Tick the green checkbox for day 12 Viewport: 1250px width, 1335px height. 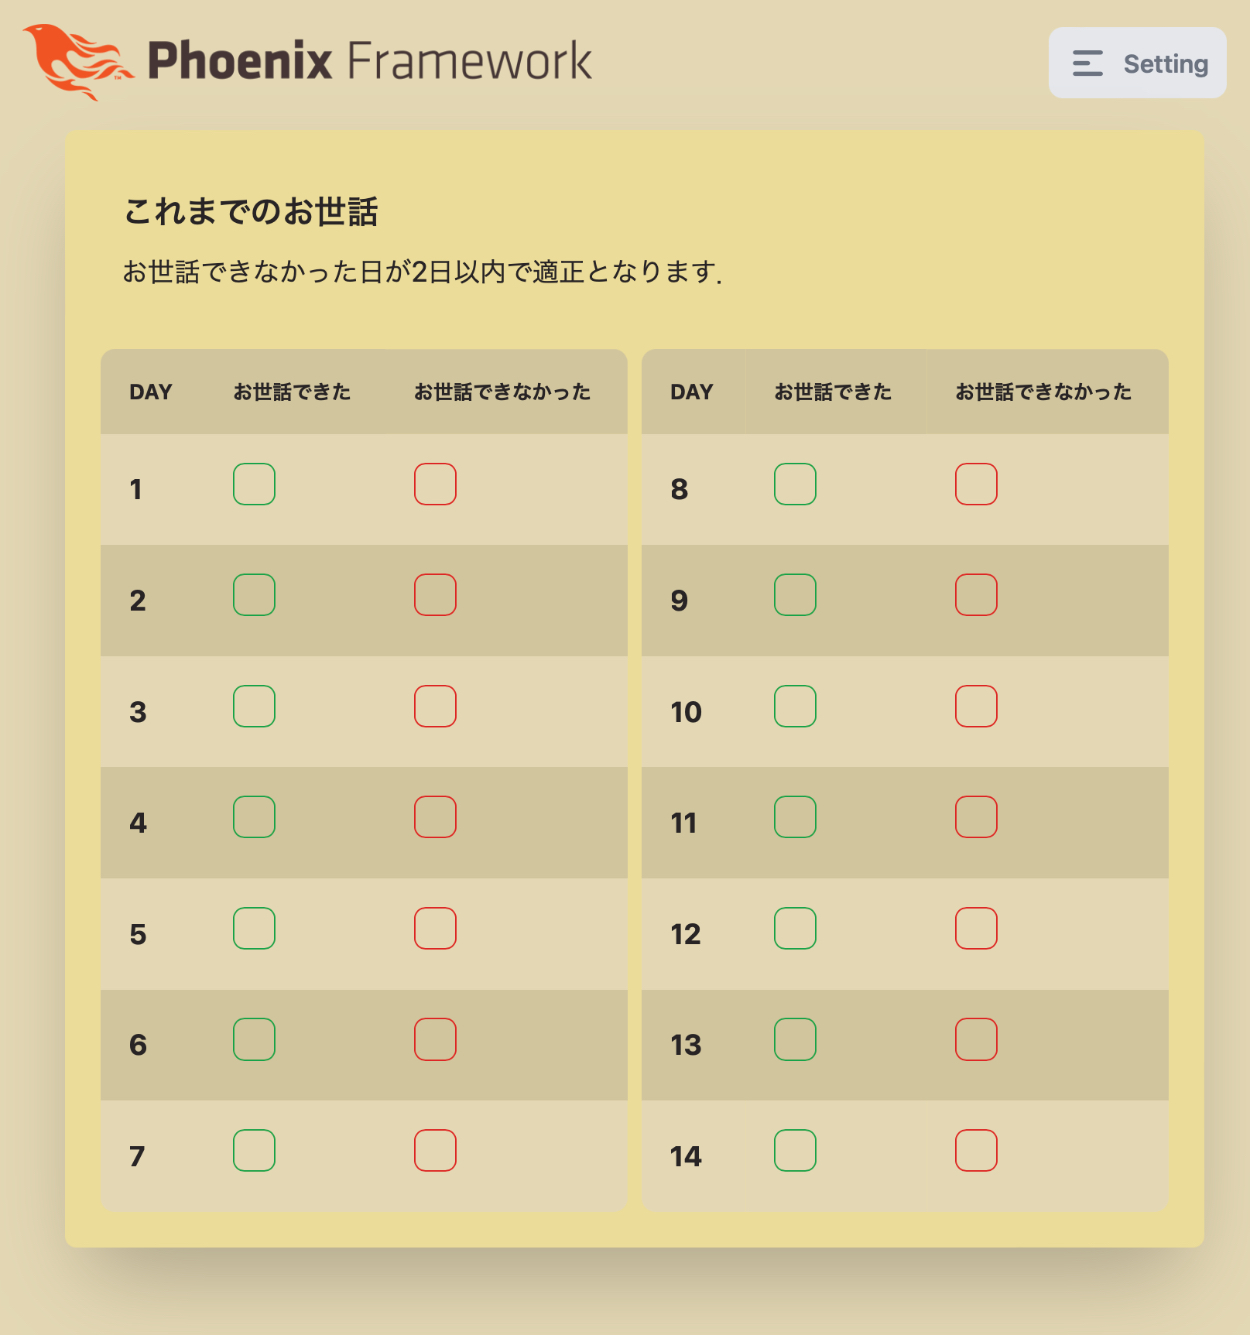[x=795, y=928]
